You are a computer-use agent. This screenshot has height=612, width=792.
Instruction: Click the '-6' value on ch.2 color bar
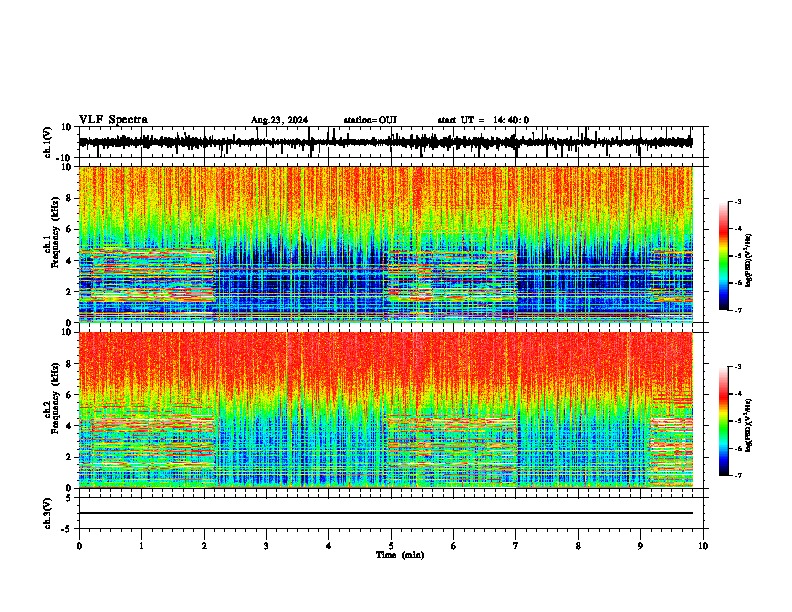pos(738,448)
